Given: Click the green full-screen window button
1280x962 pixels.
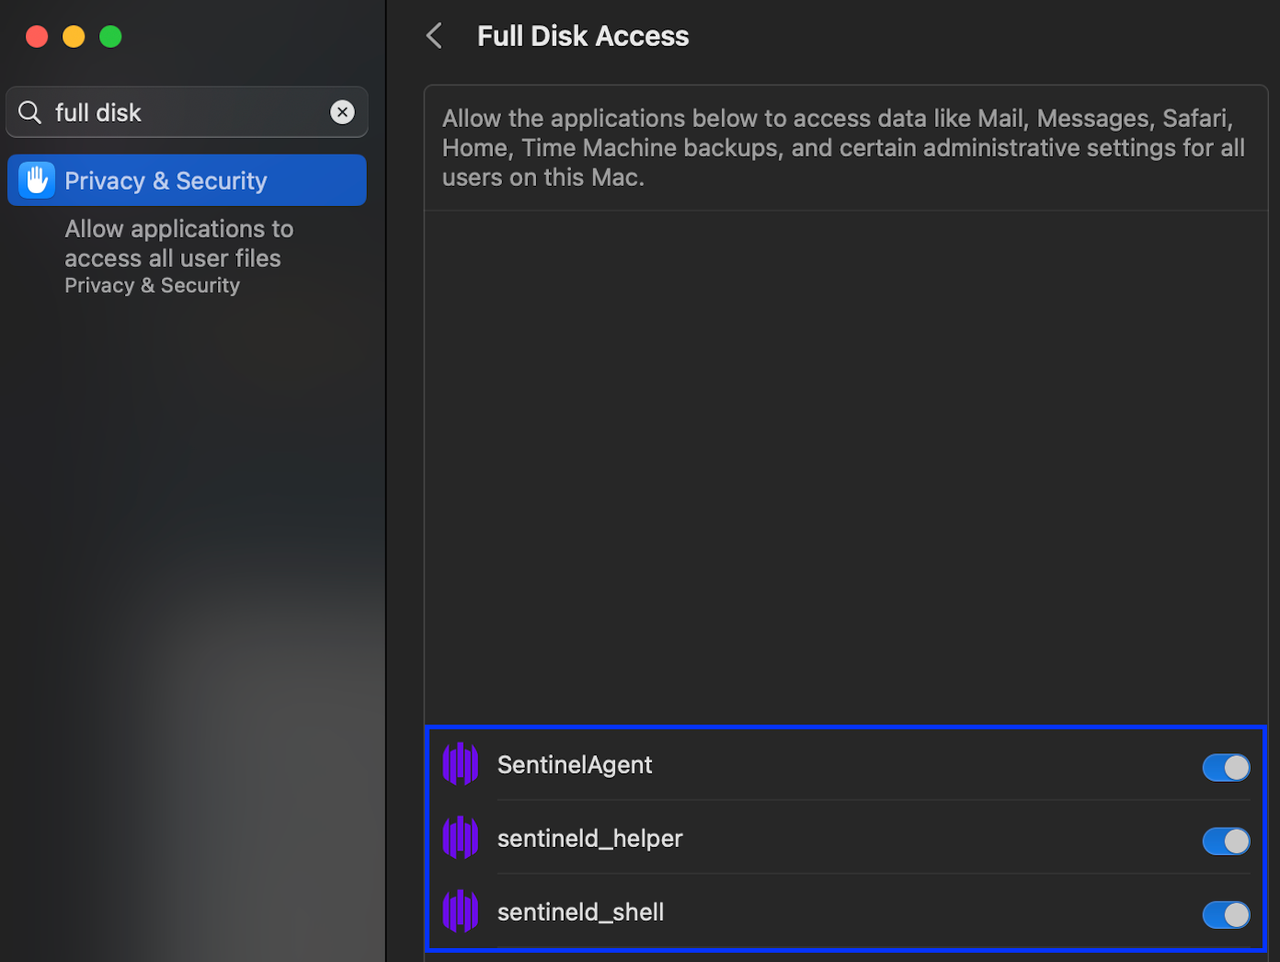Looking at the screenshot, I should (111, 37).
